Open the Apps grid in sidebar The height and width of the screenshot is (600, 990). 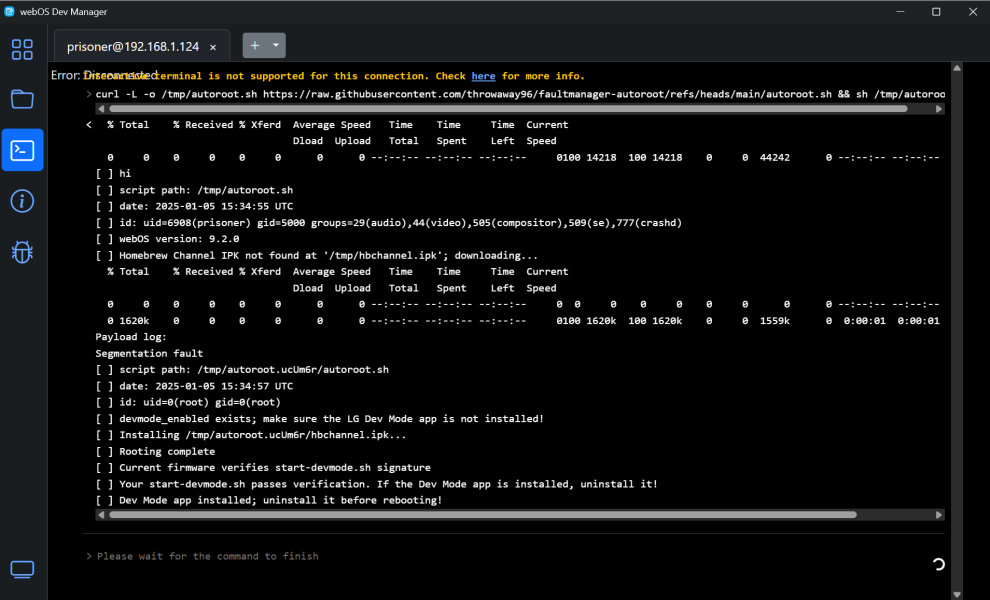pos(22,49)
